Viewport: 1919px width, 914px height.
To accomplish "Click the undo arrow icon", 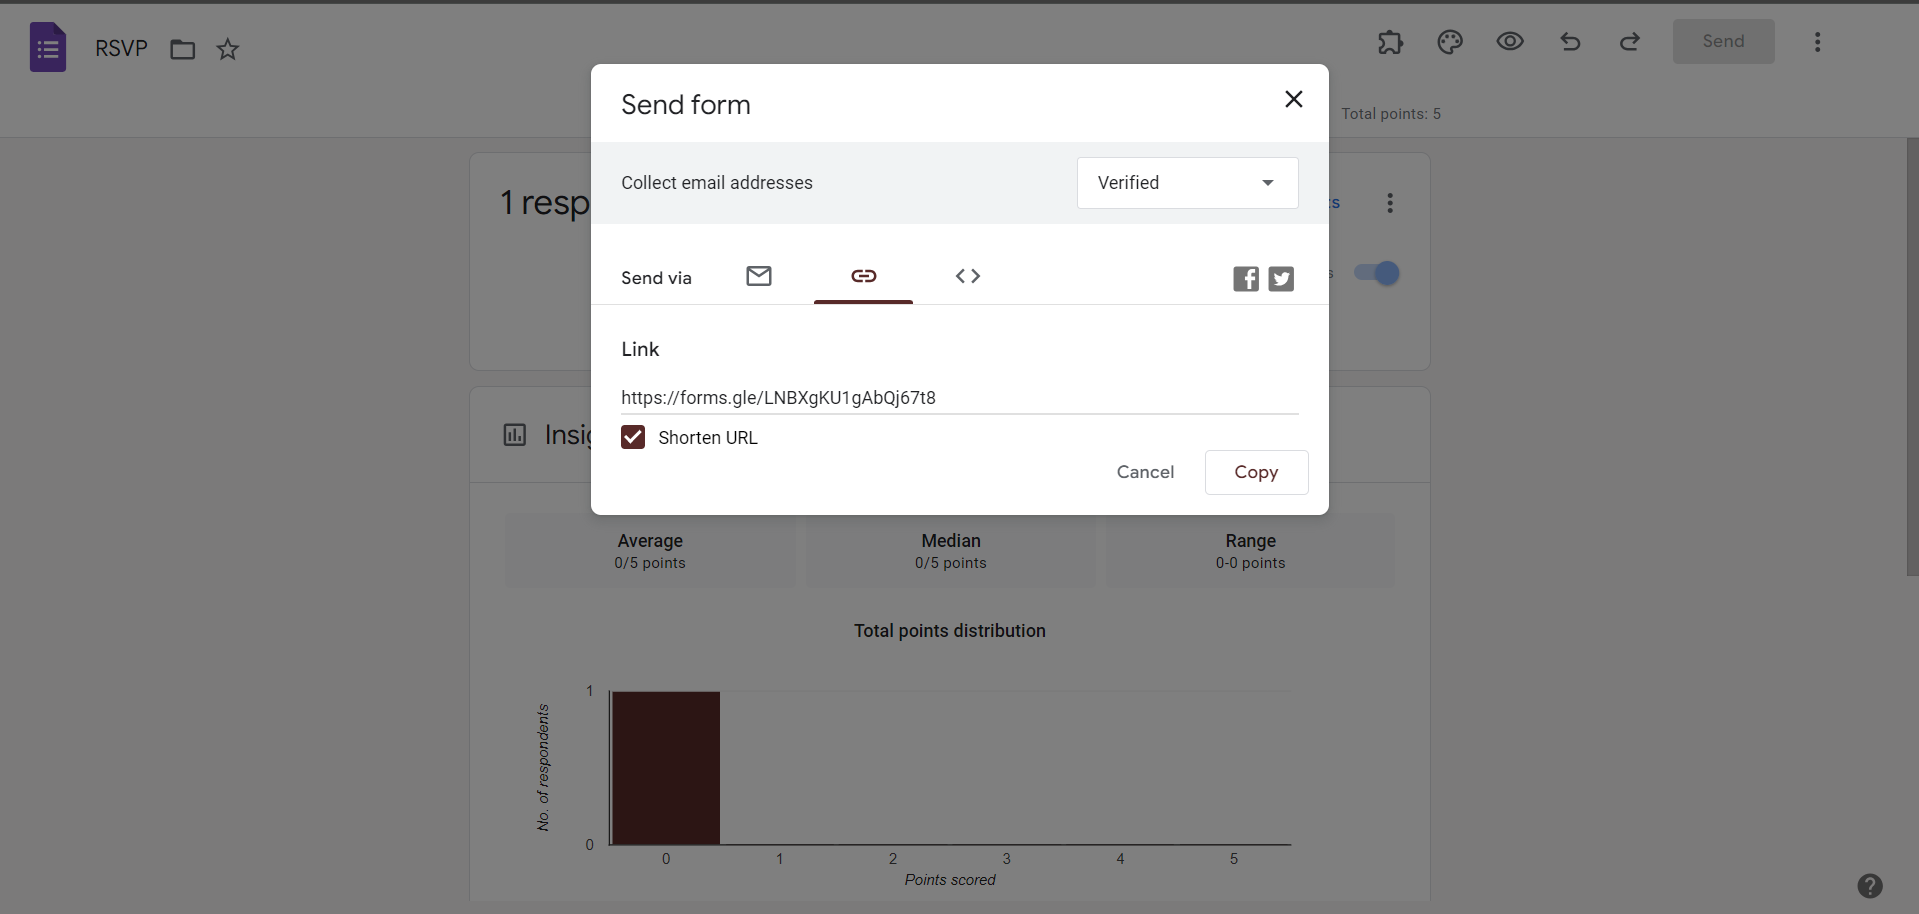I will click(1570, 42).
